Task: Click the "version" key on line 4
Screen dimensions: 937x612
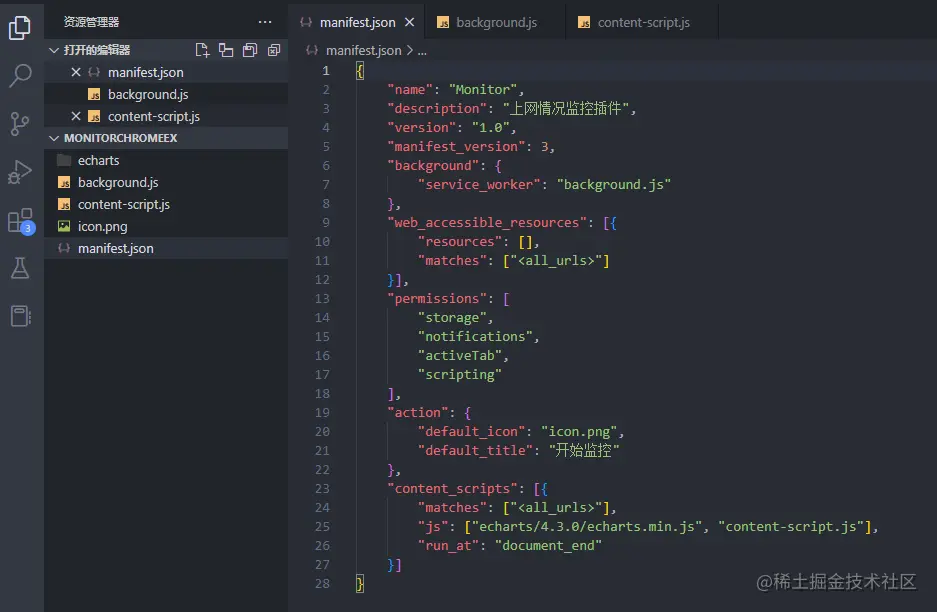Action: click(x=421, y=127)
